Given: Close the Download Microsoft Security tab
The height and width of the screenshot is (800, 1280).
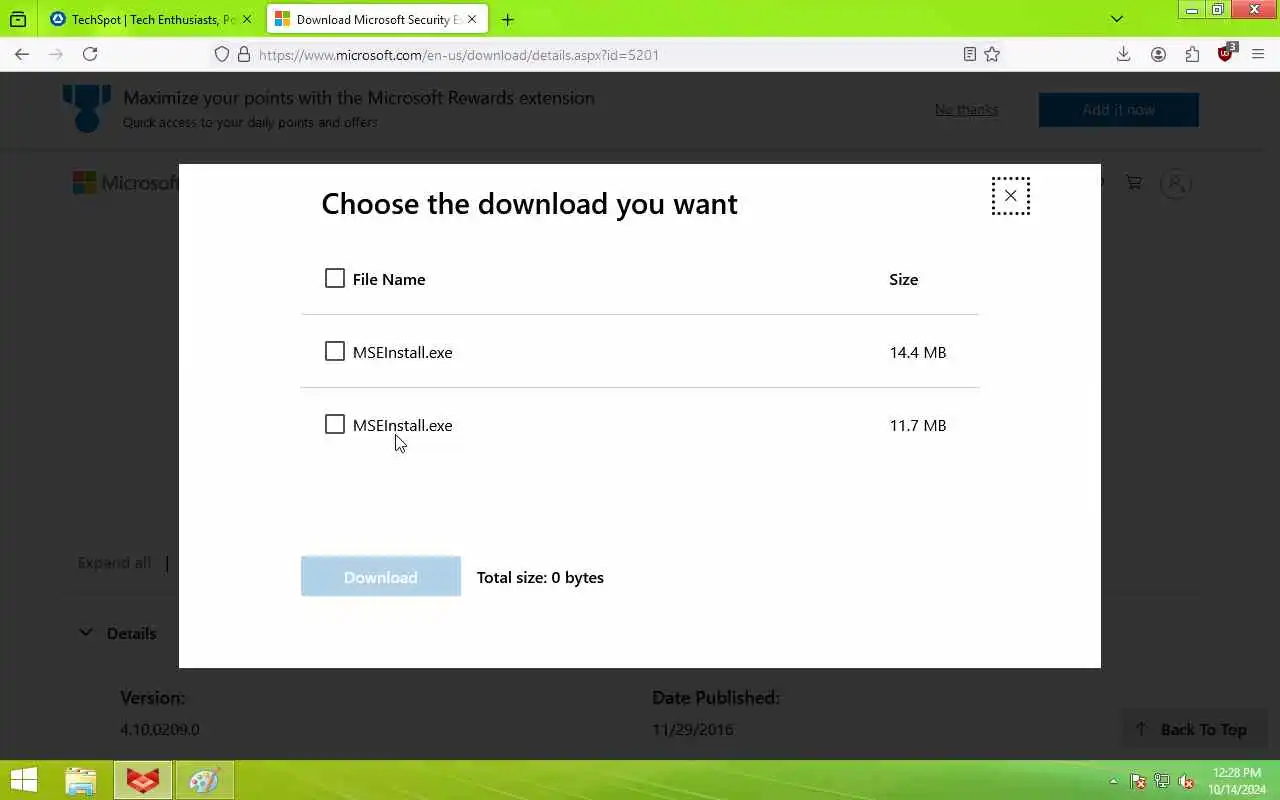Looking at the screenshot, I should [x=472, y=19].
